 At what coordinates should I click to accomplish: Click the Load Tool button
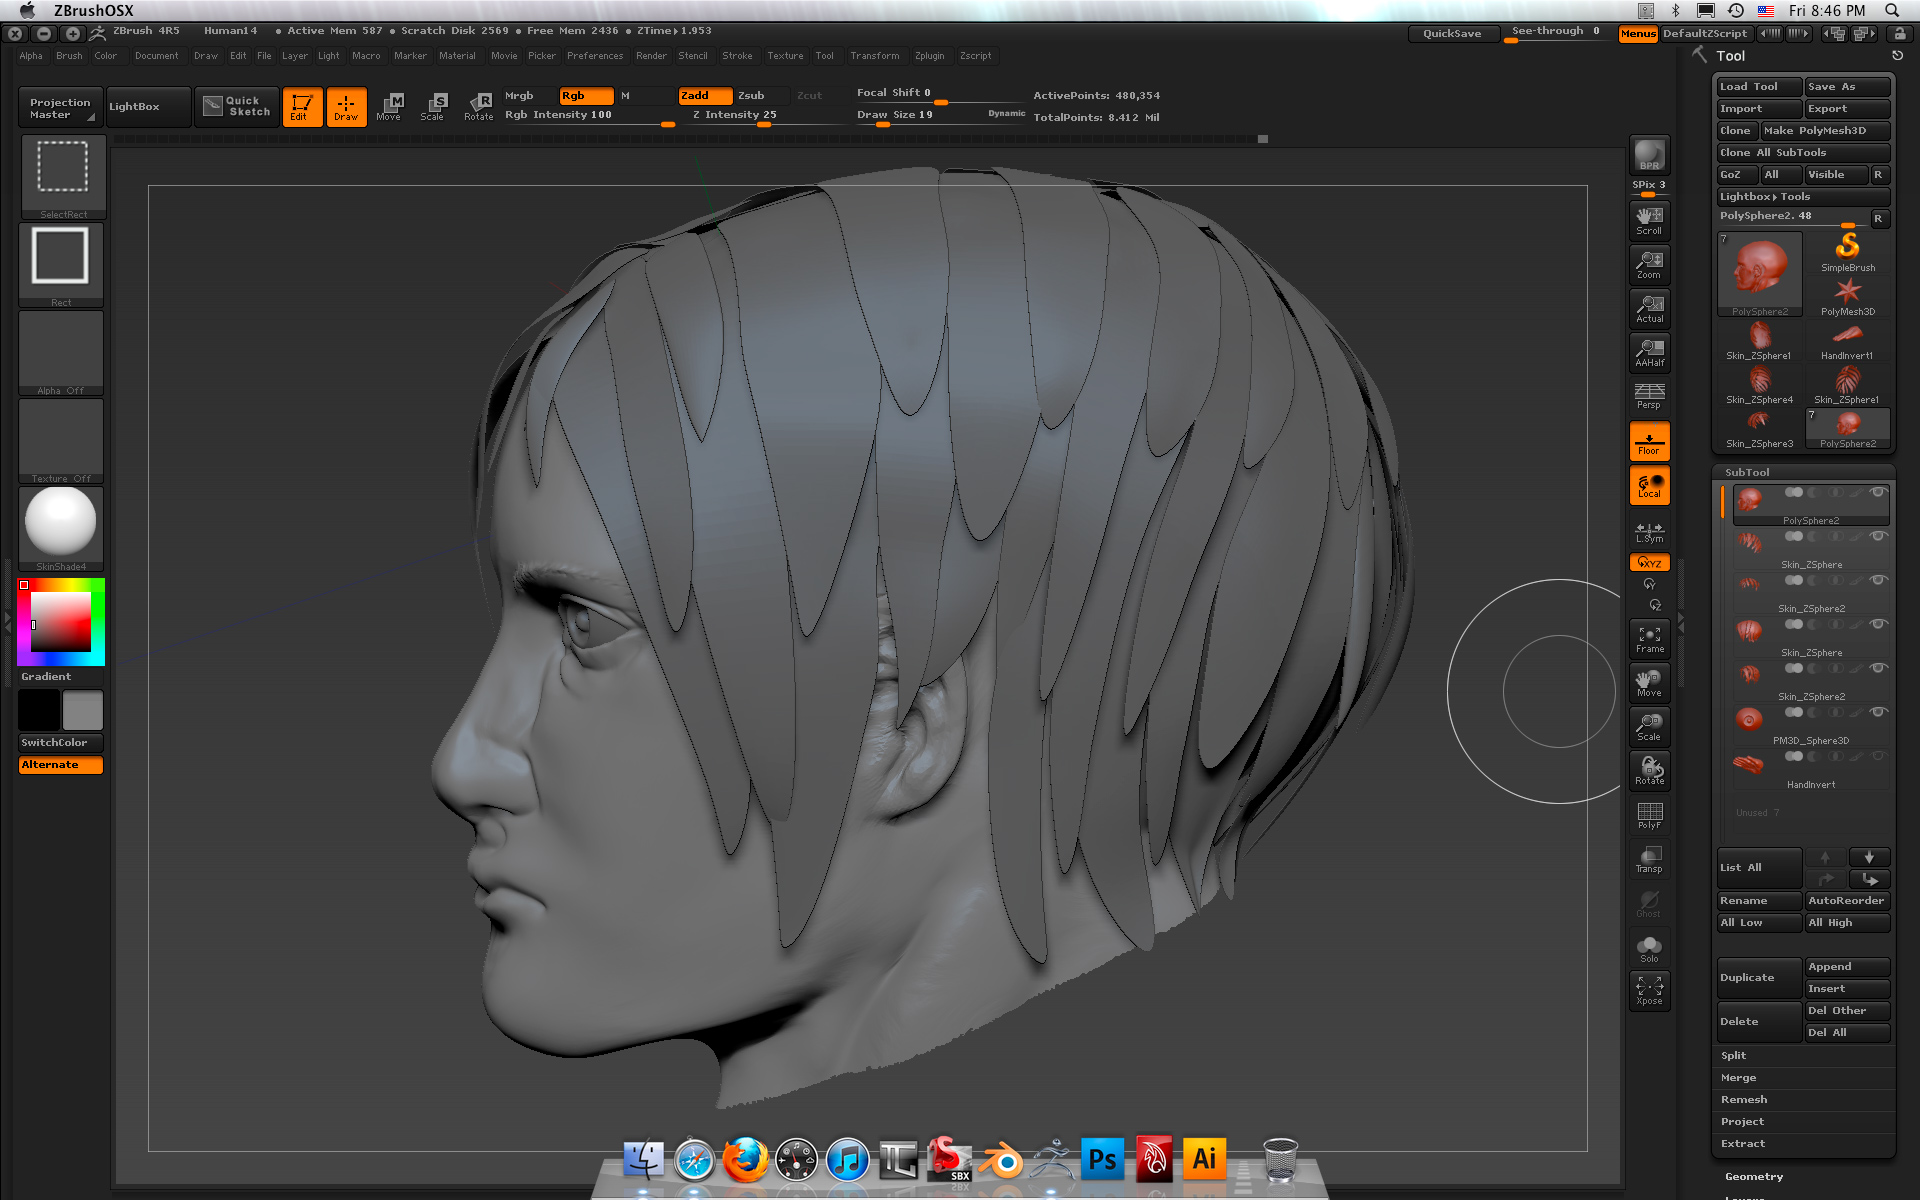coord(1759,87)
